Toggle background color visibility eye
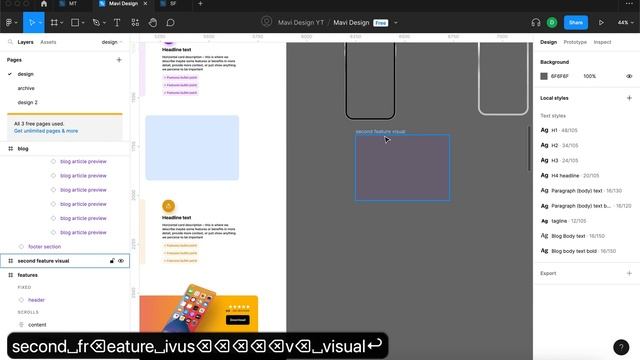The height and width of the screenshot is (360, 640). point(629,76)
